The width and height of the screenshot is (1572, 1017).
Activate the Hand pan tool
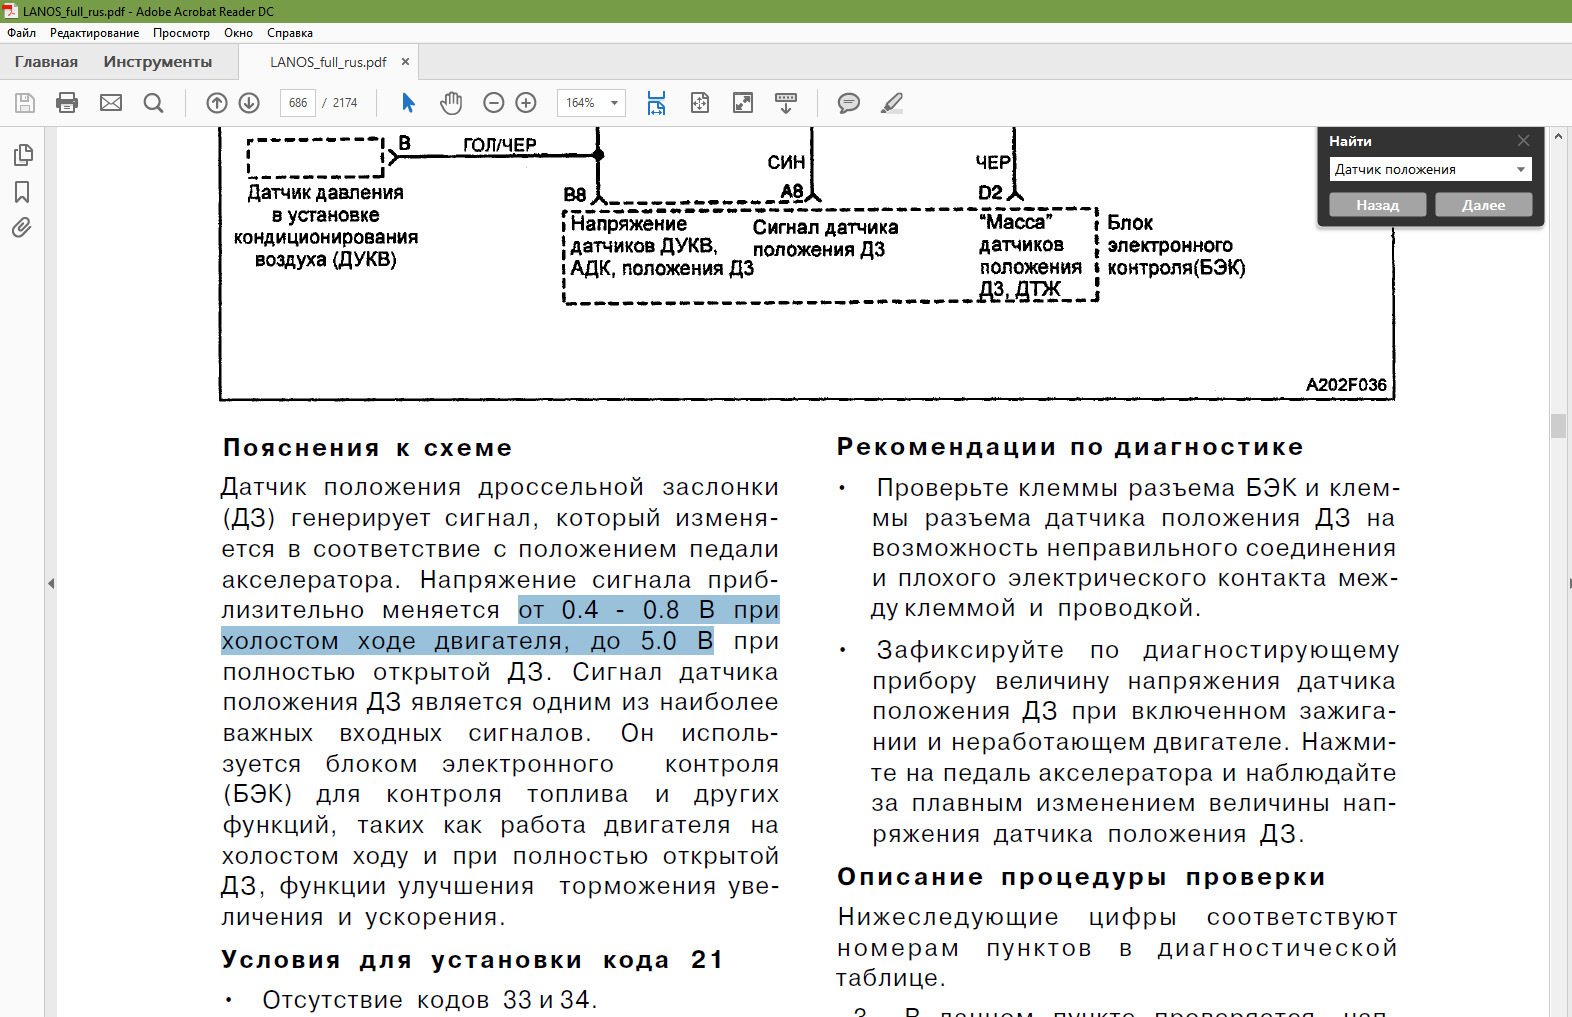(x=451, y=103)
